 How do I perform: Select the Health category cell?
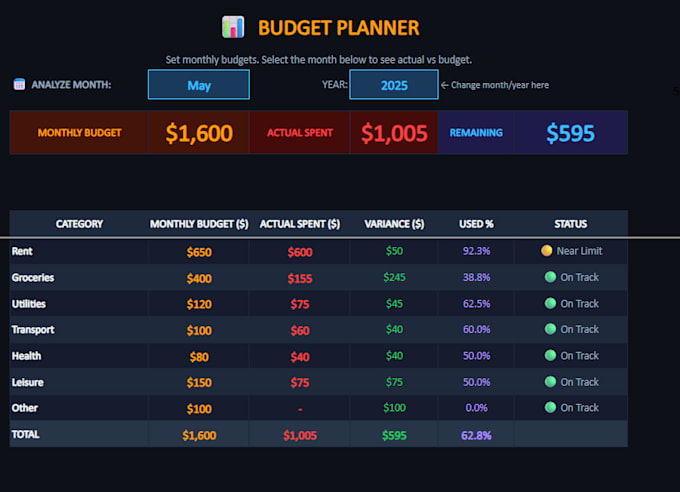79,356
